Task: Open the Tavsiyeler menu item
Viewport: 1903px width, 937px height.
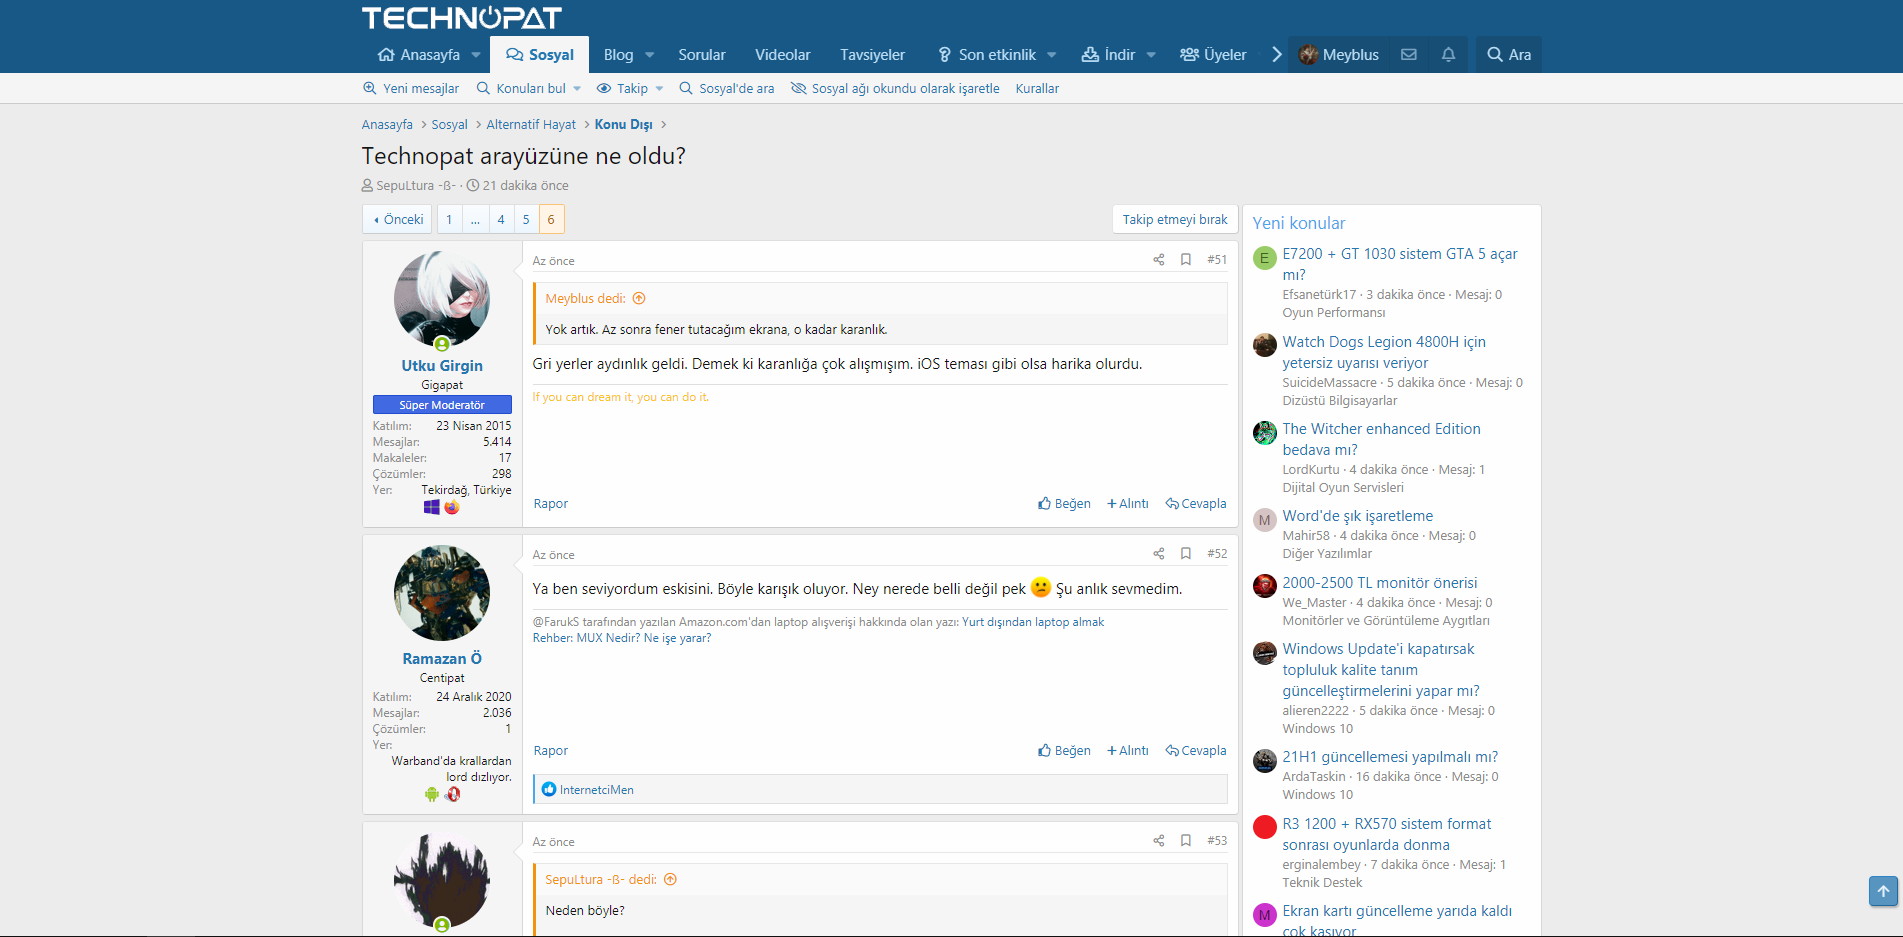Action: (x=872, y=55)
